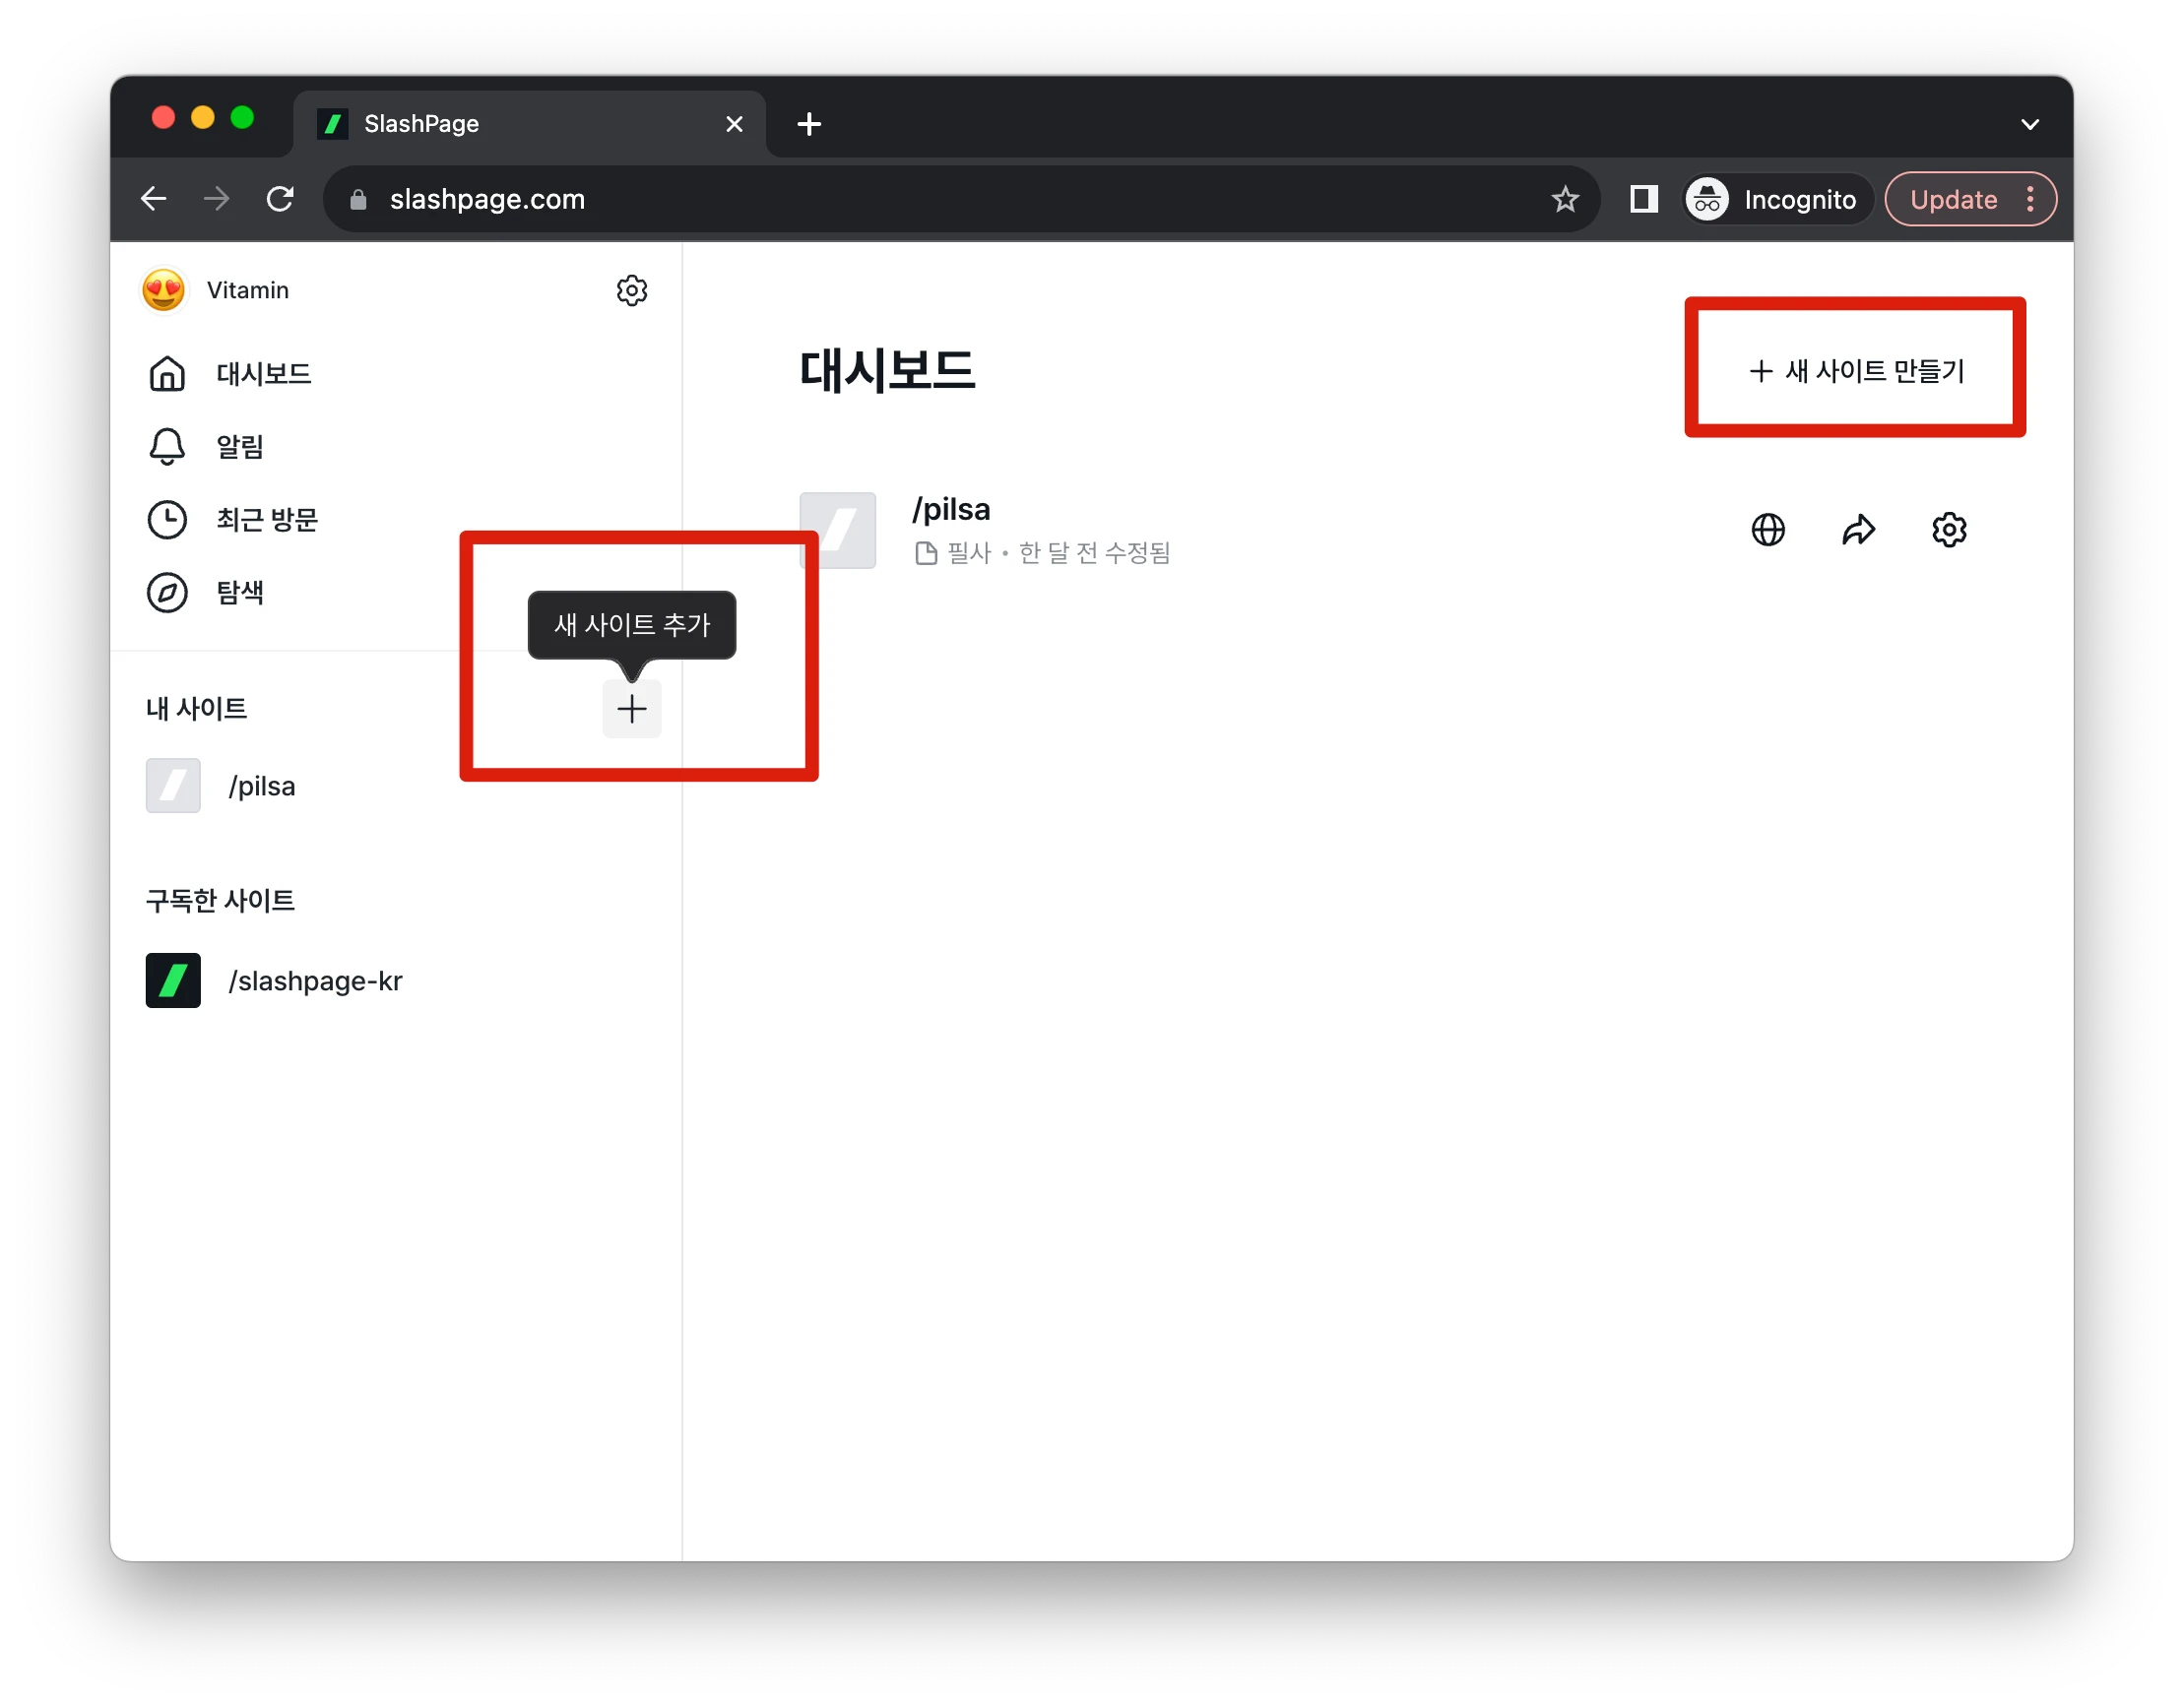
Task: Go to 탐색 explore section
Action: pos(240,592)
